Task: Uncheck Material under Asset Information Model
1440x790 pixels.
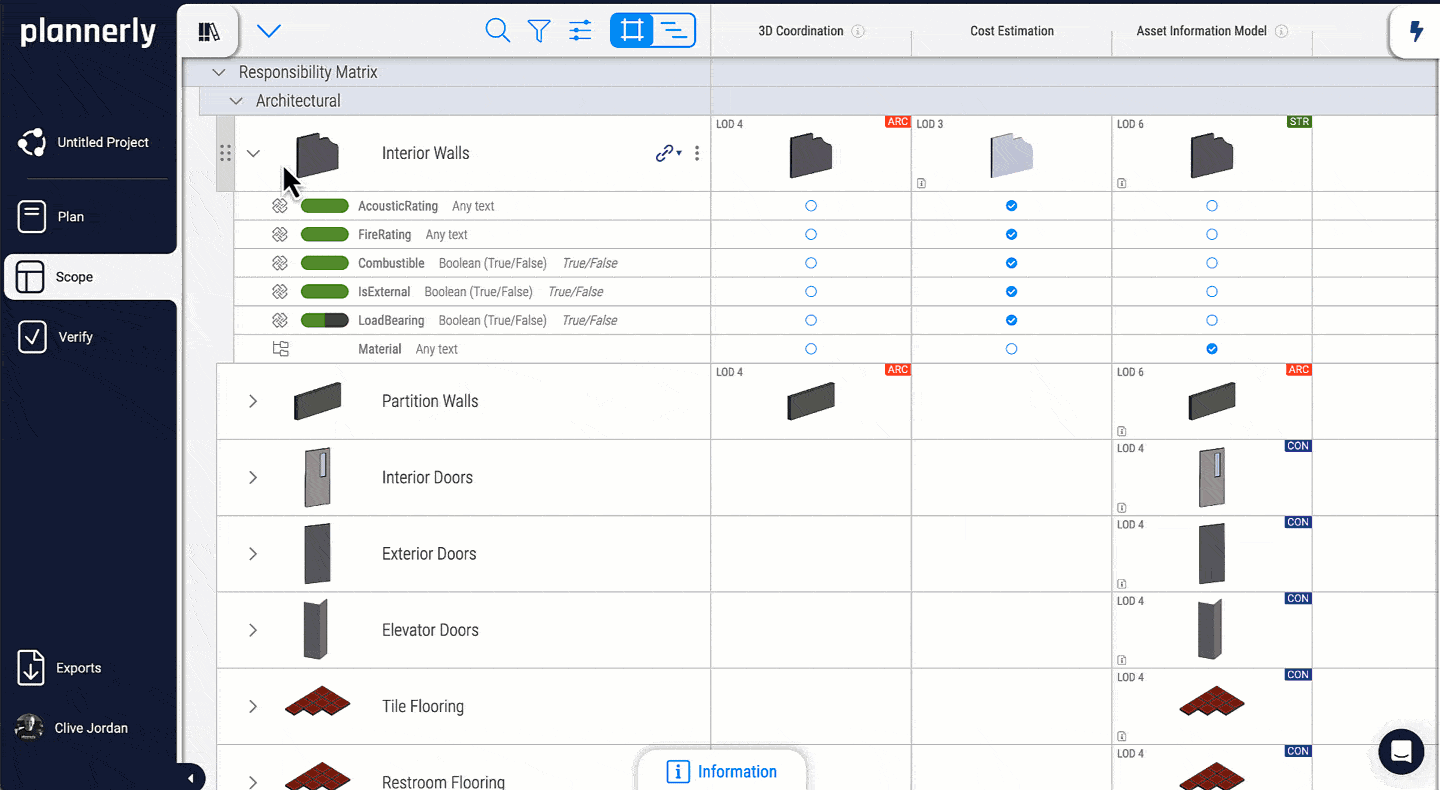Action: coord(1212,349)
